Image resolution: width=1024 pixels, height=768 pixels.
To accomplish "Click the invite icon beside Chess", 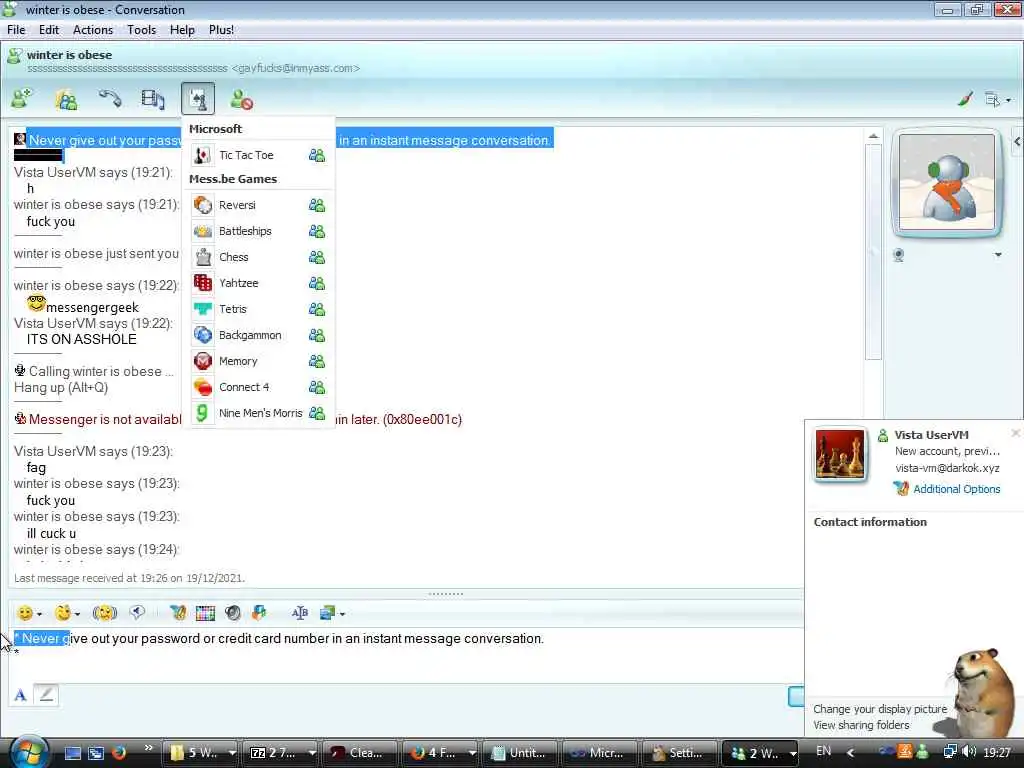I will pos(317,257).
